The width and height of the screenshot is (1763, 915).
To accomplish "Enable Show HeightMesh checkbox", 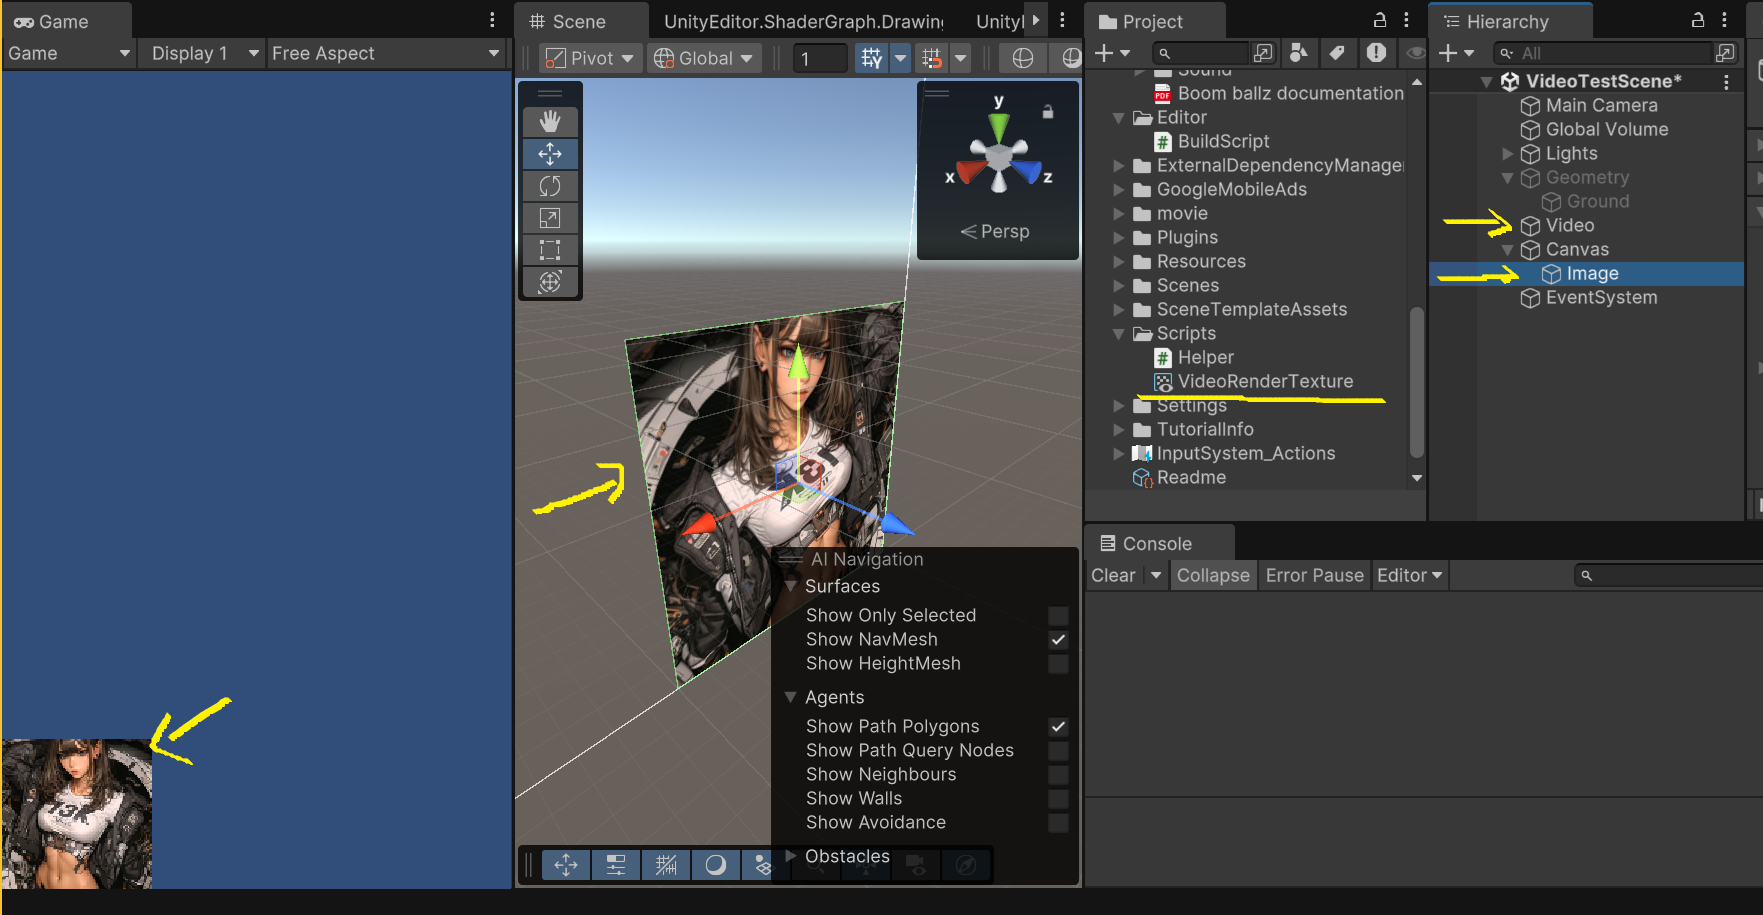I will (x=1058, y=664).
